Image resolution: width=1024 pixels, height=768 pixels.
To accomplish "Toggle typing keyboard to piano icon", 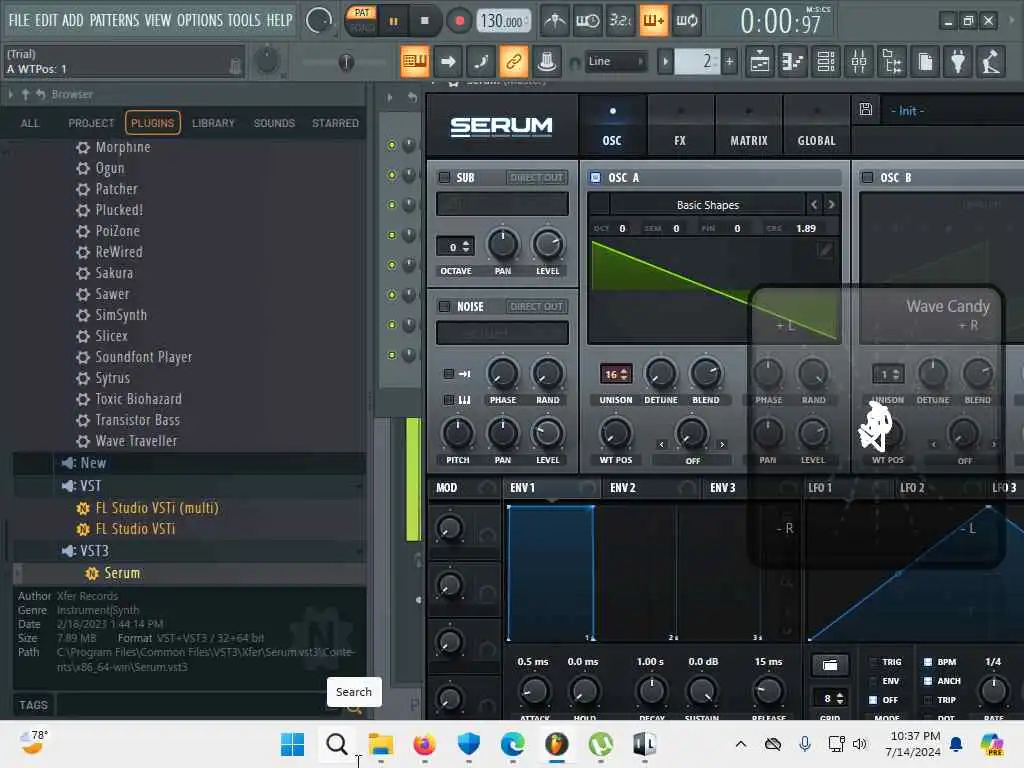I will click(415, 61).
